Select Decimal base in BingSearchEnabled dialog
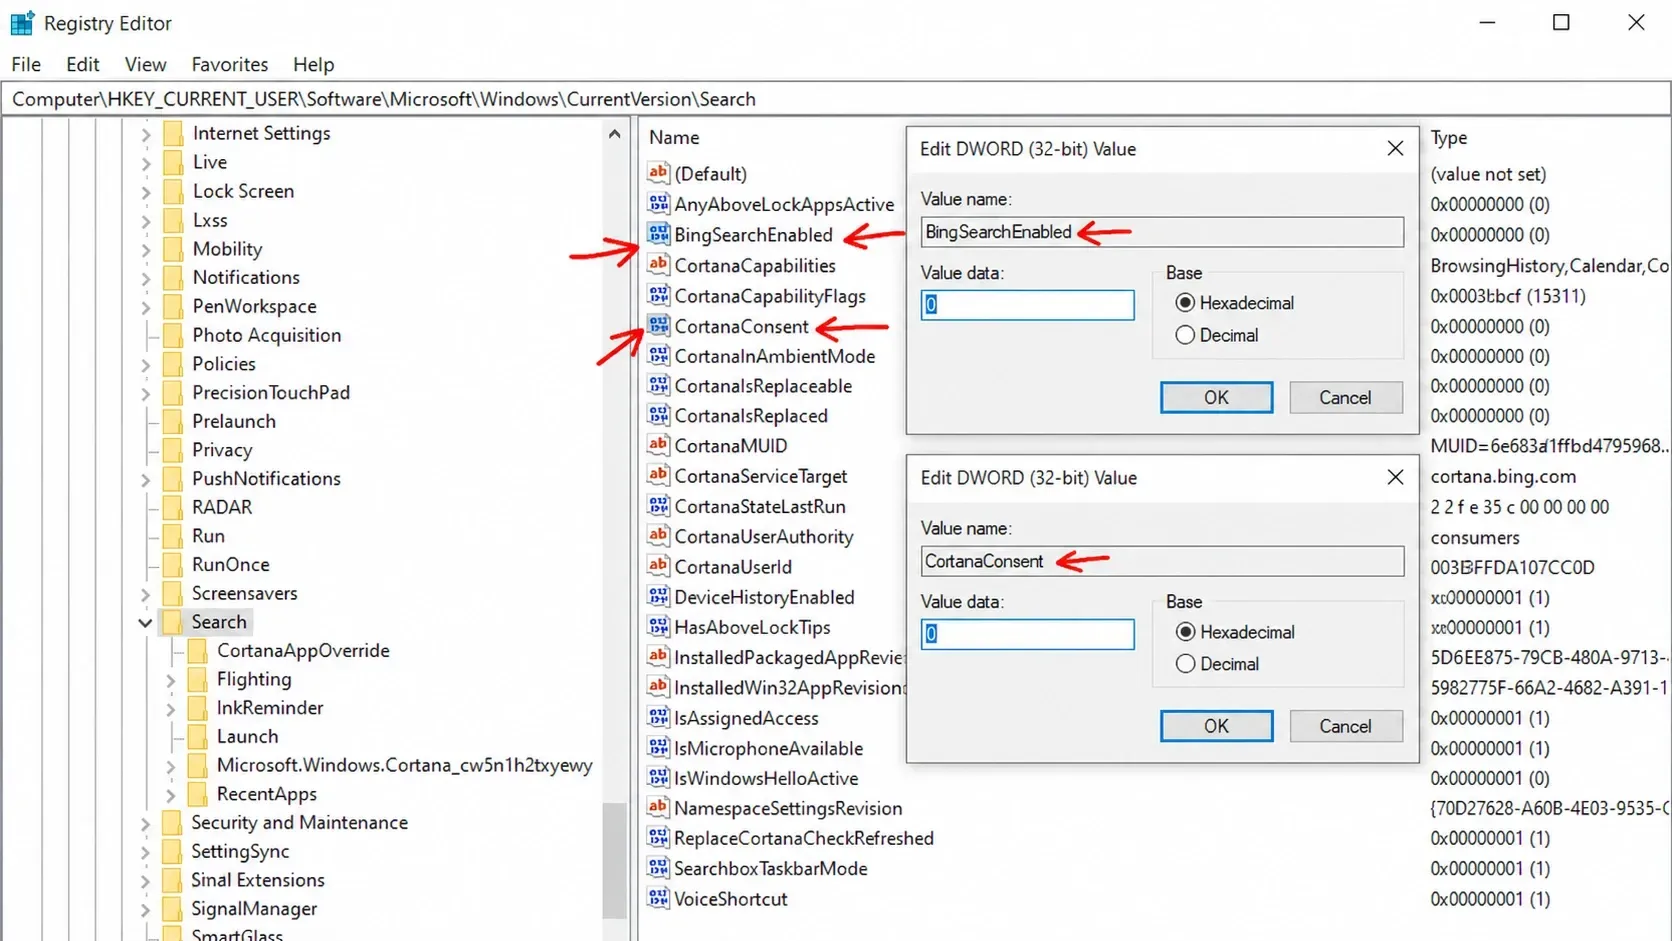Screen dimensions: 1672x941 pyautogui.click(x=1185, y=335)
